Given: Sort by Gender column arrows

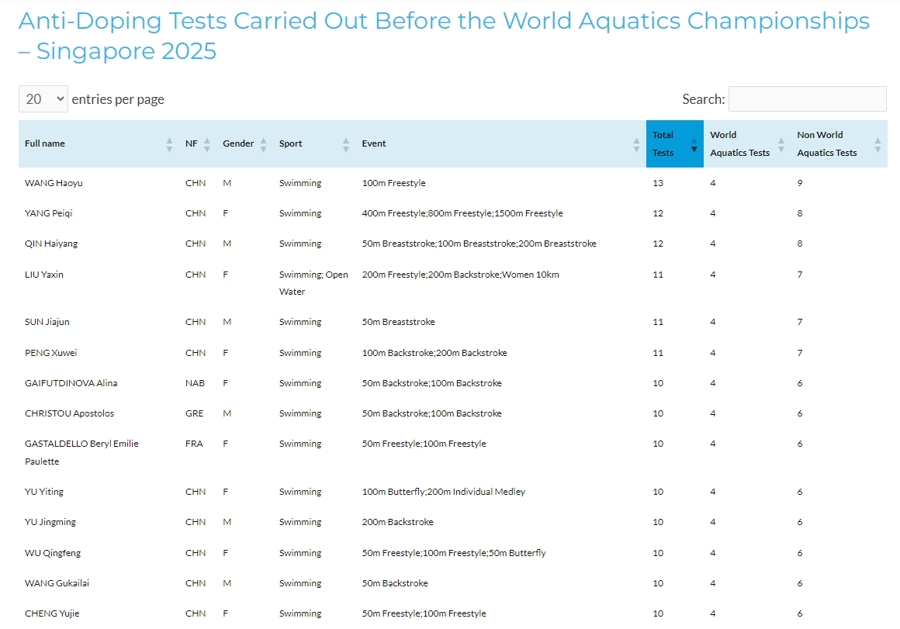Looking at the screenshot, I should point(263,145).
